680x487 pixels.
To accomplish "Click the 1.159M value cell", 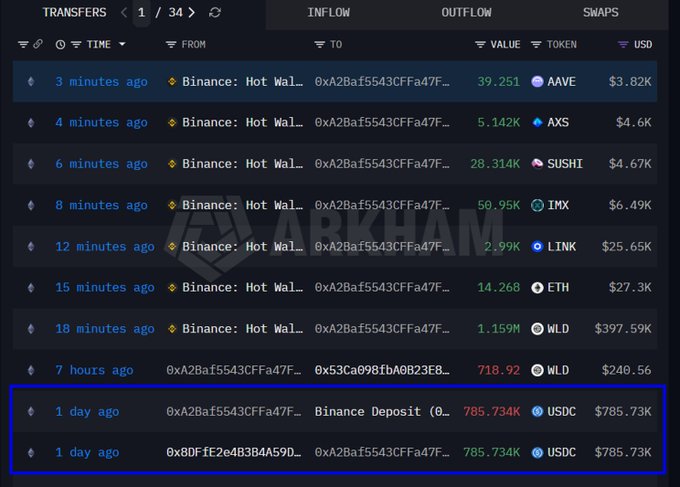I will coord(498,329).
